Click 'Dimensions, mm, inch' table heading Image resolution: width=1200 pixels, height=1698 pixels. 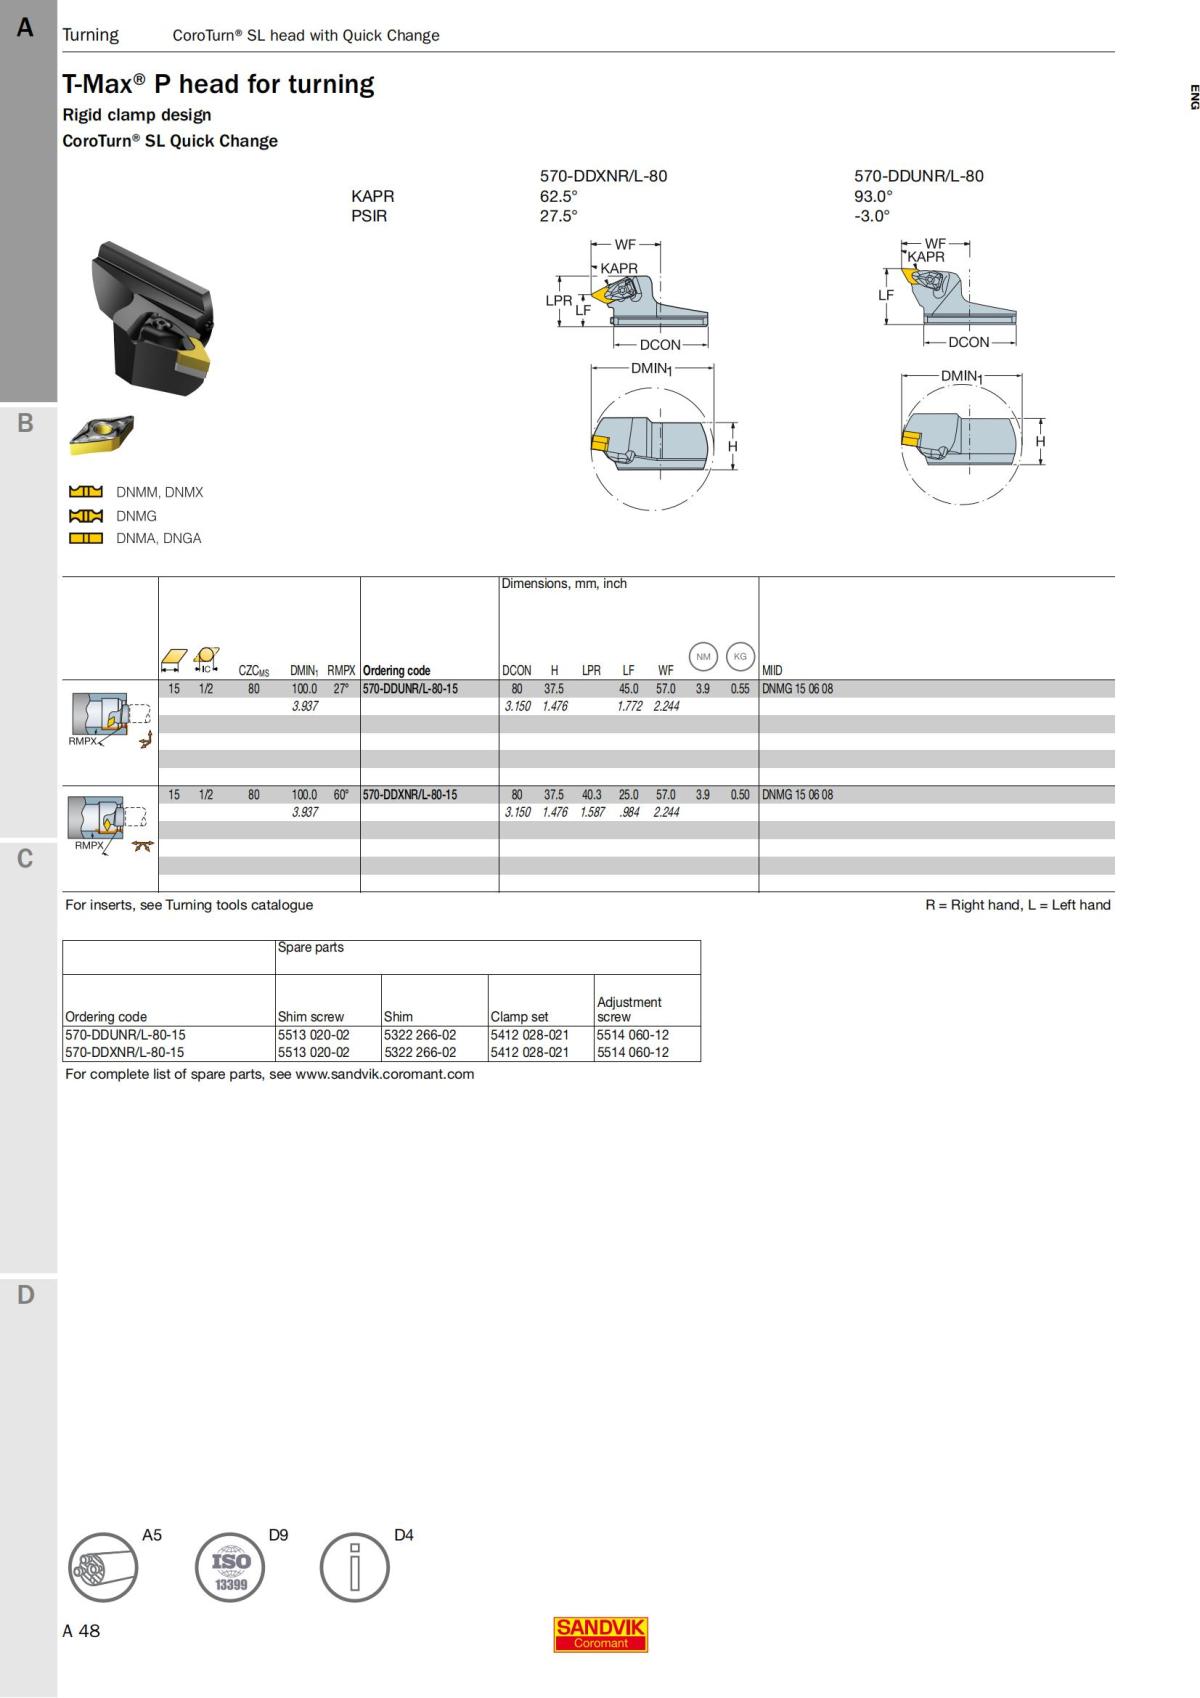pyautogui.click(x=564, y=583)
